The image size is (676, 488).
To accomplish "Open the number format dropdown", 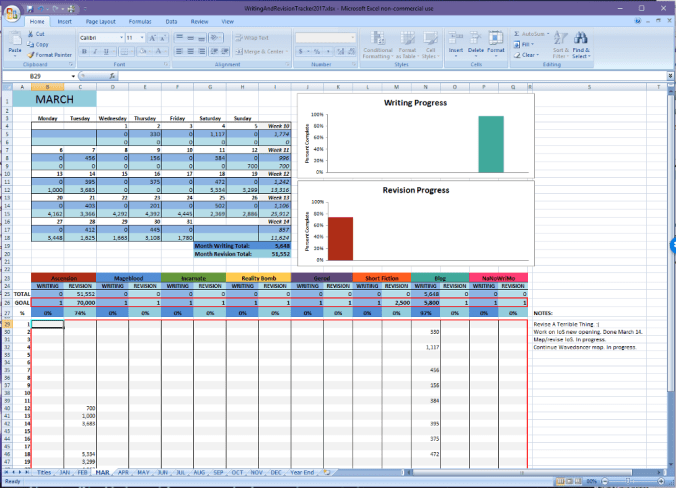I will point(353,37).
